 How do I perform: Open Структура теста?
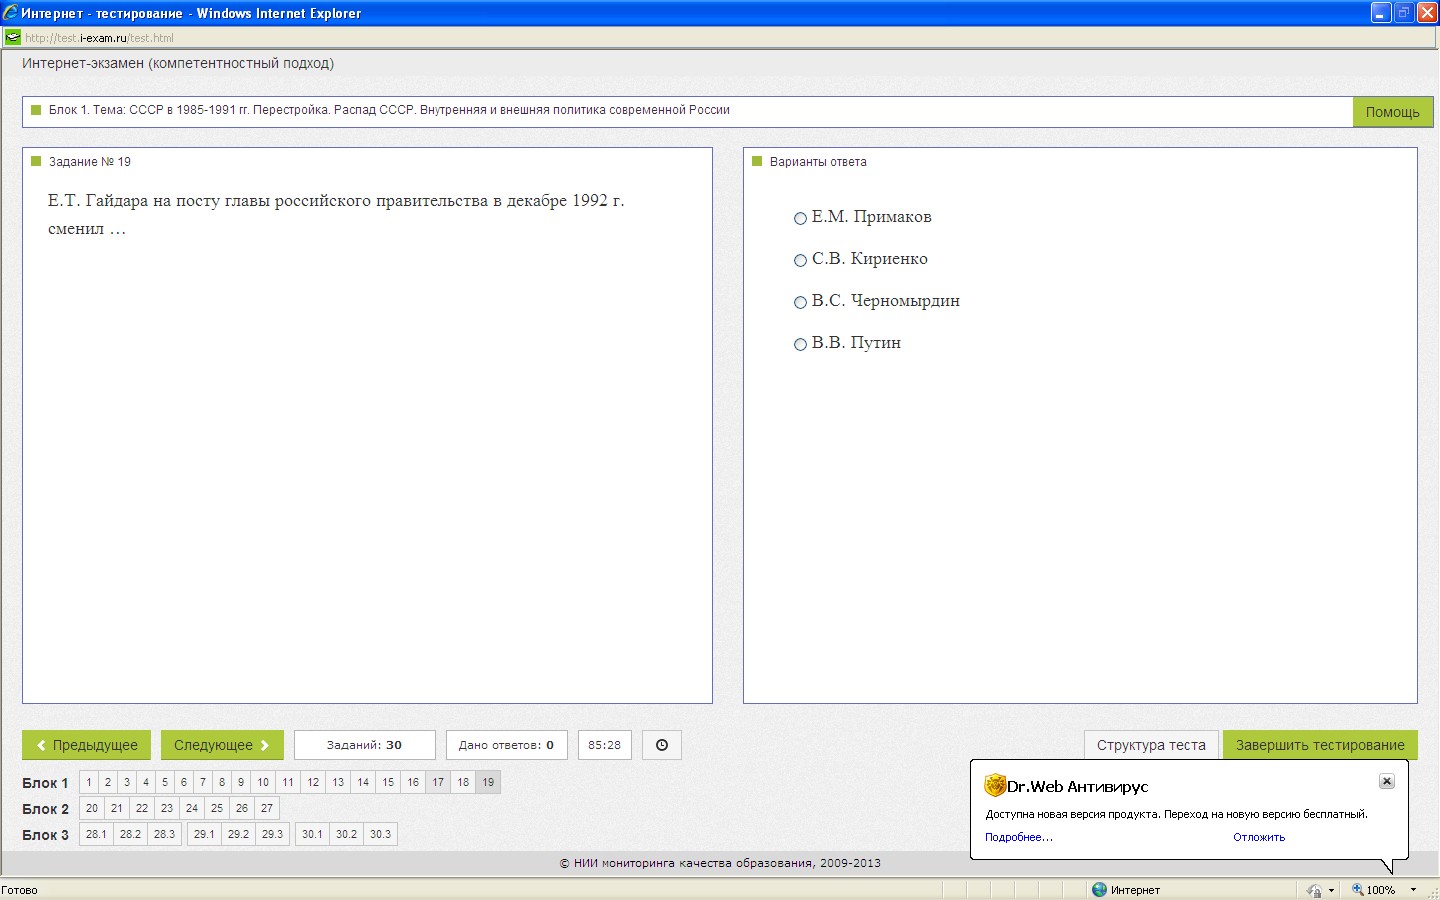point(1151,745)
